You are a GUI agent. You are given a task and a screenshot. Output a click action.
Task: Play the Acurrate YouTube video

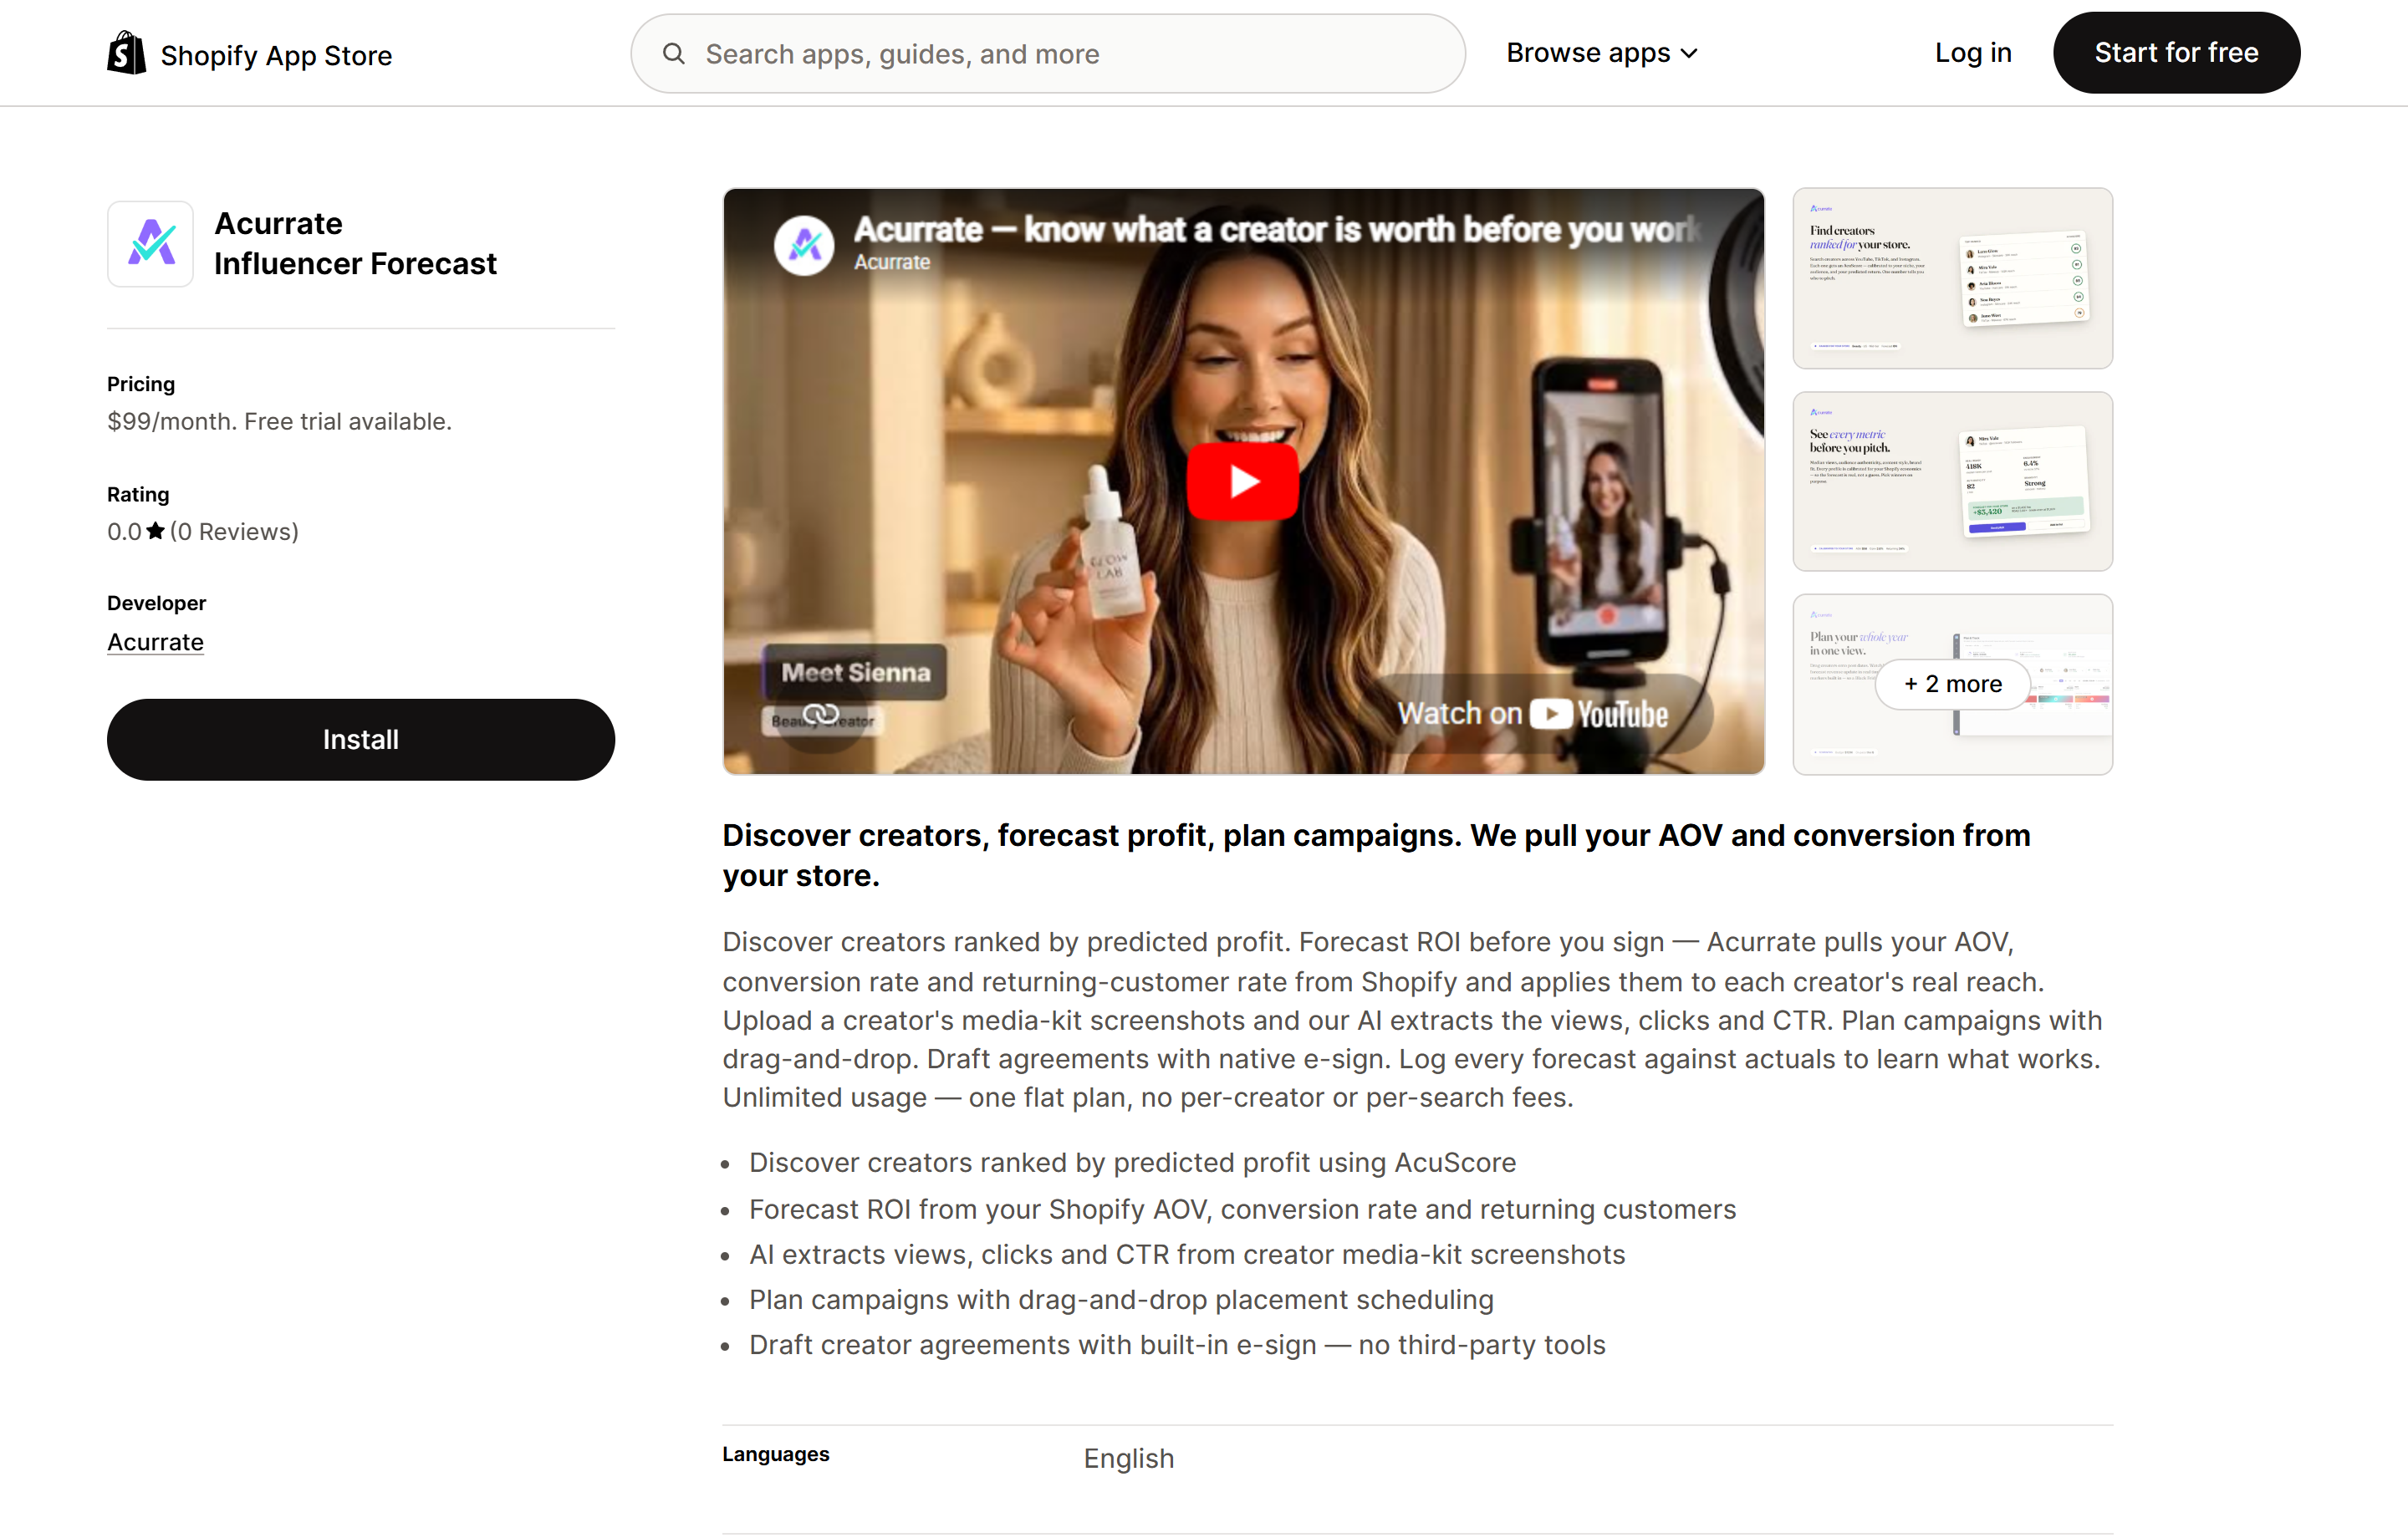pyautogui.click(x=1243, y=481)
